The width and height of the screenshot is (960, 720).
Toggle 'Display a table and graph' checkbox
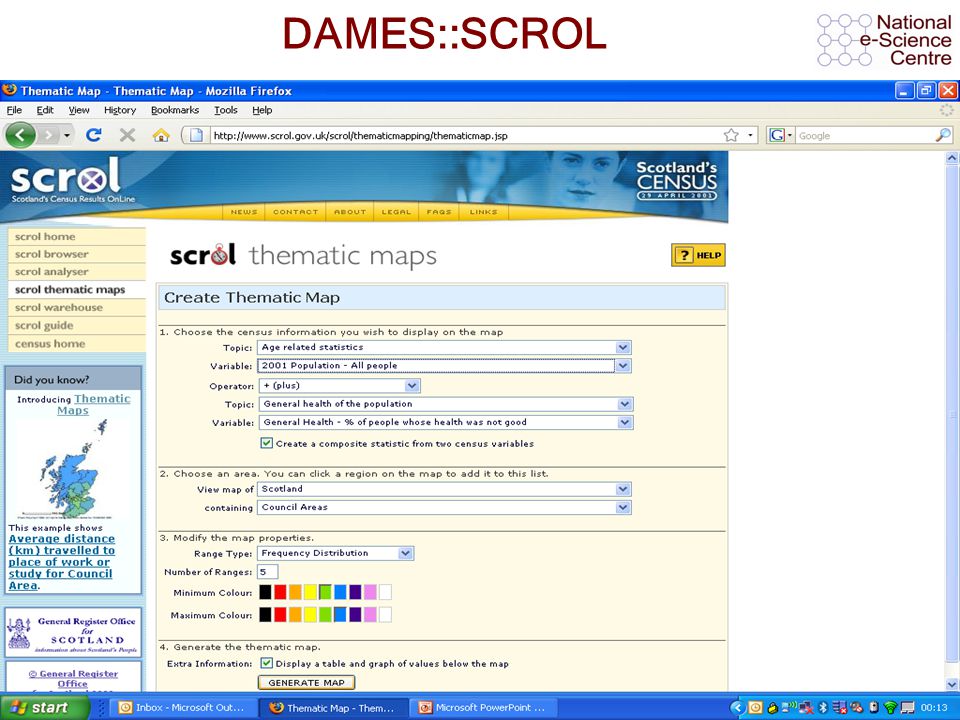[x=266, y=662]
